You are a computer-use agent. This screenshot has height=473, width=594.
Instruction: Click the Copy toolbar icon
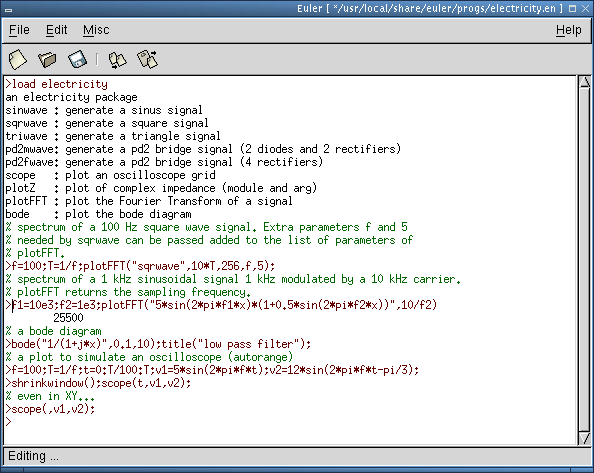tap(117, 60)
